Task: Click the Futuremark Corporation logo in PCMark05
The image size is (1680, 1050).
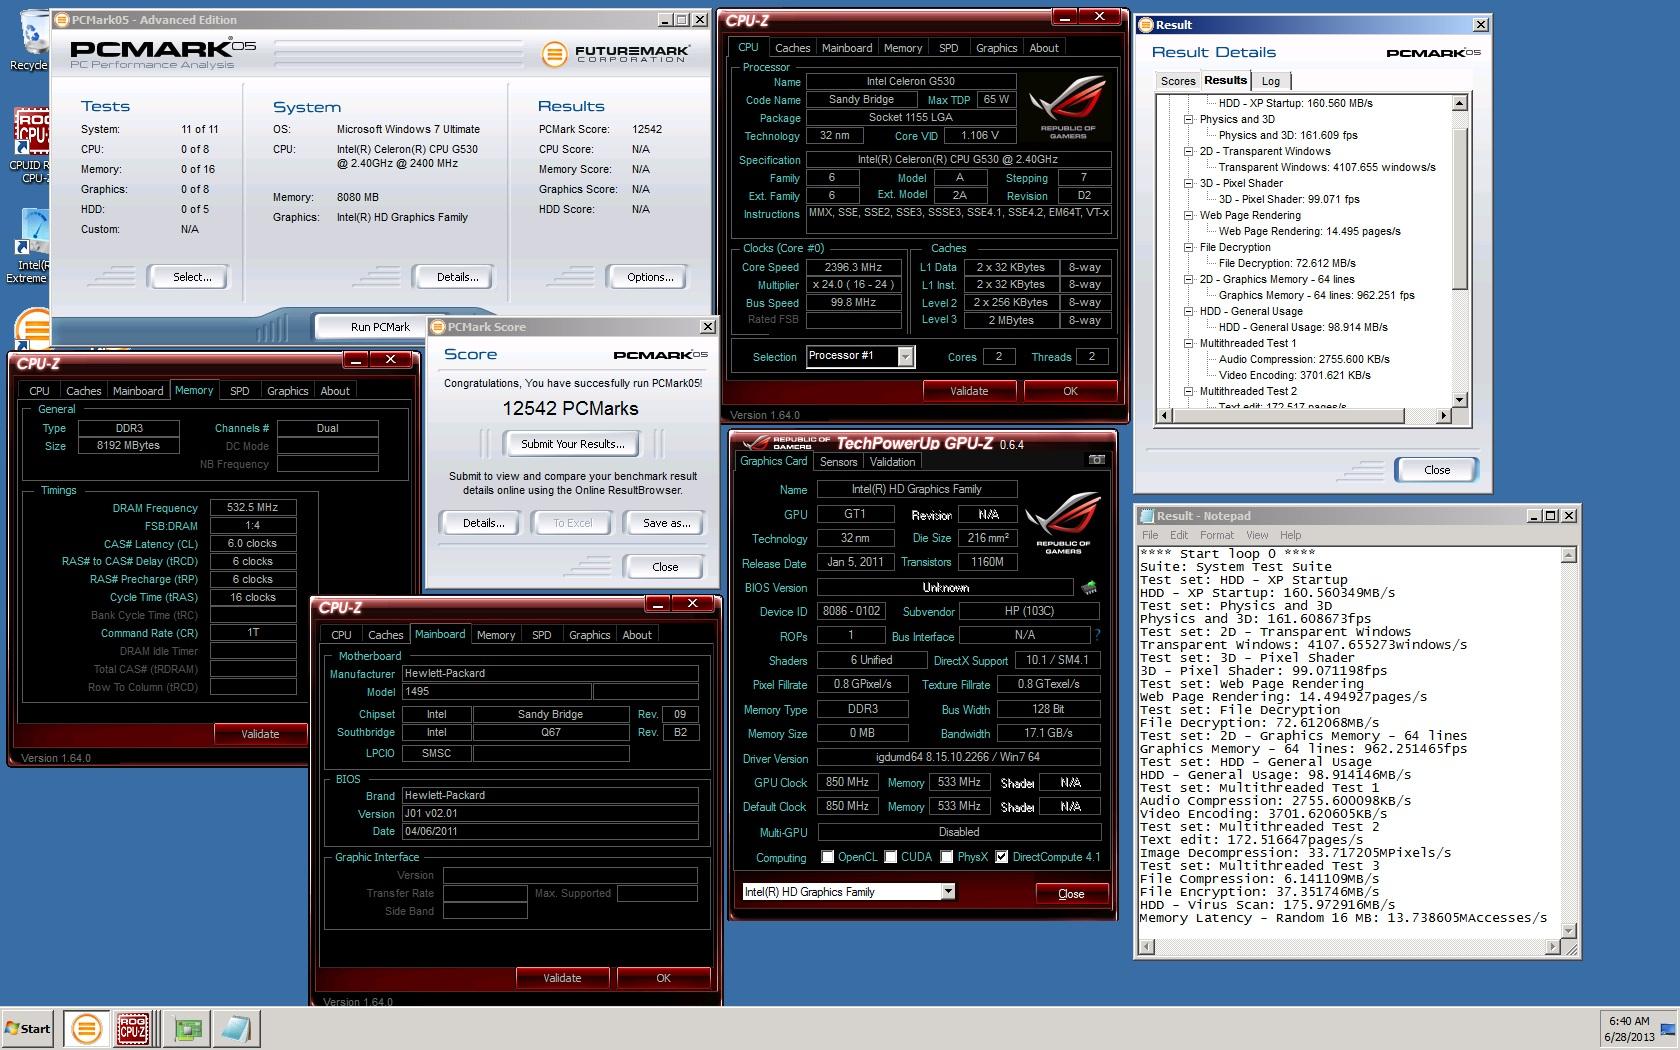Action: pos(615,53)
